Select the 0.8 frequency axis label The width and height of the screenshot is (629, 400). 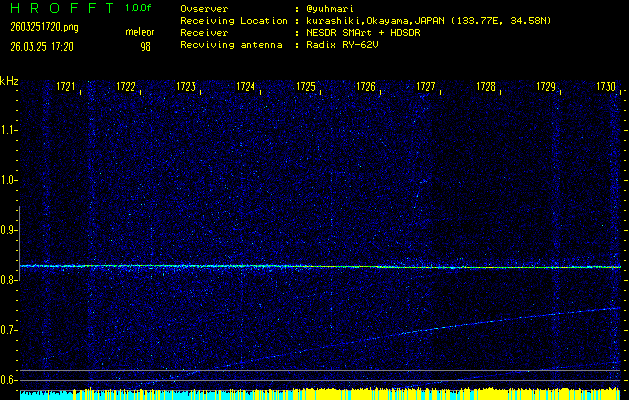(9, 280)
